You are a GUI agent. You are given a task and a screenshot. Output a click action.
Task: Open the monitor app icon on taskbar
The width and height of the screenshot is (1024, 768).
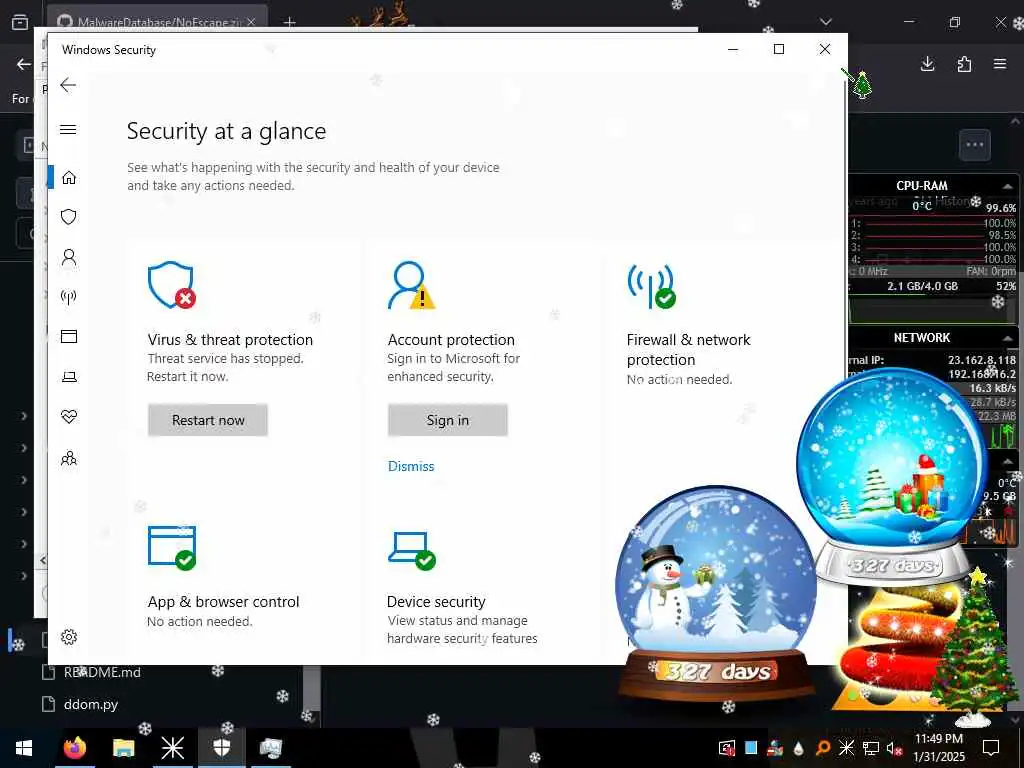(x=270, y=748)
